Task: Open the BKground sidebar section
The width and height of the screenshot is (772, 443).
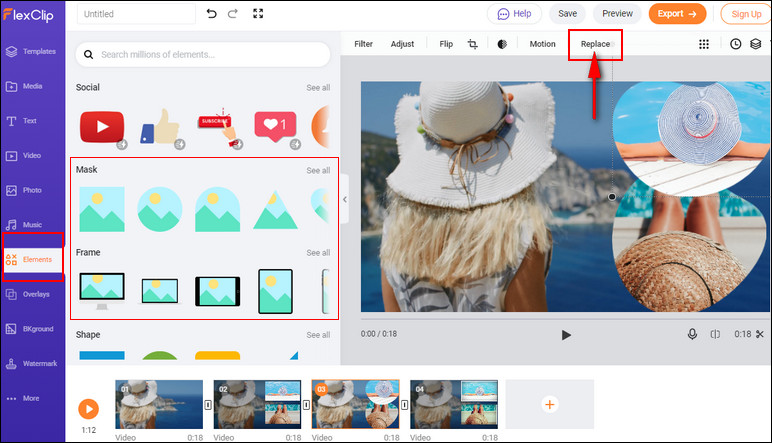Action: click(x=29, y=329)
